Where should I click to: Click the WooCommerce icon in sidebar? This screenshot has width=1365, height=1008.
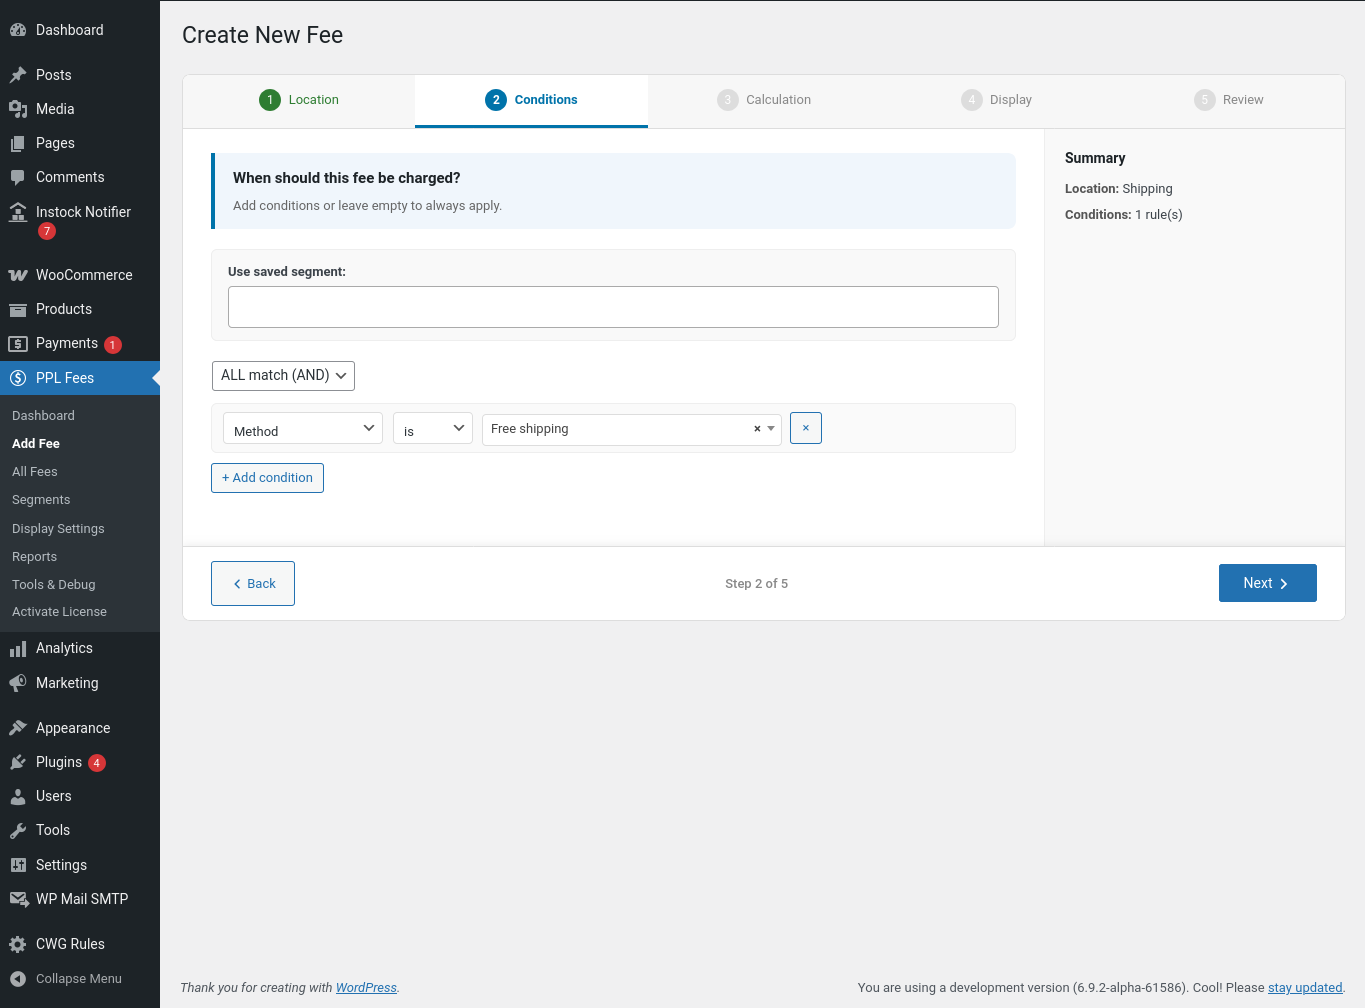tap(18, 275)
